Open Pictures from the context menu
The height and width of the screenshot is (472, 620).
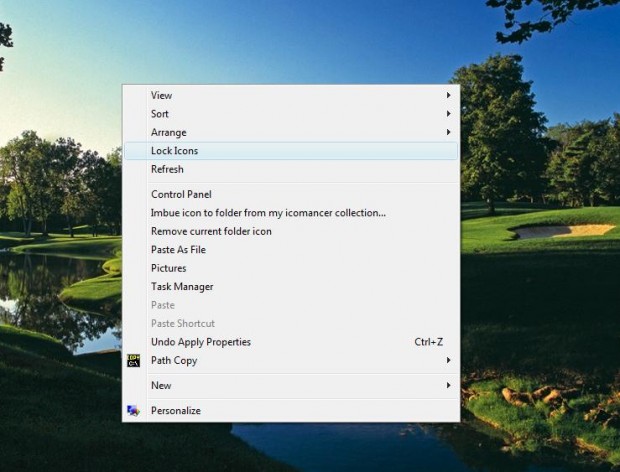point(168,268)
